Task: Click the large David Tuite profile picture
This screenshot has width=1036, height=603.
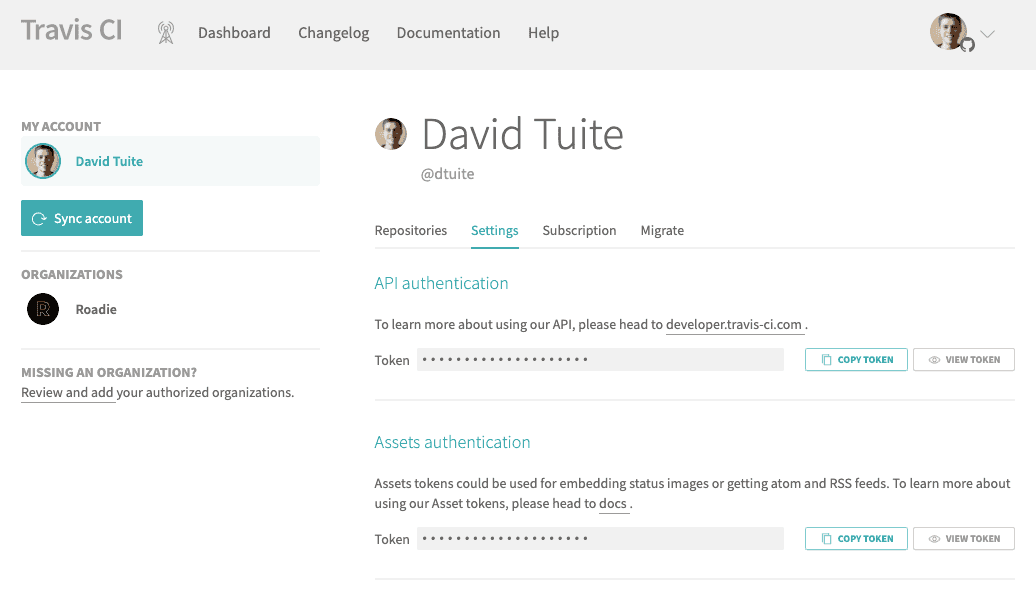Action: coord(390,134)
